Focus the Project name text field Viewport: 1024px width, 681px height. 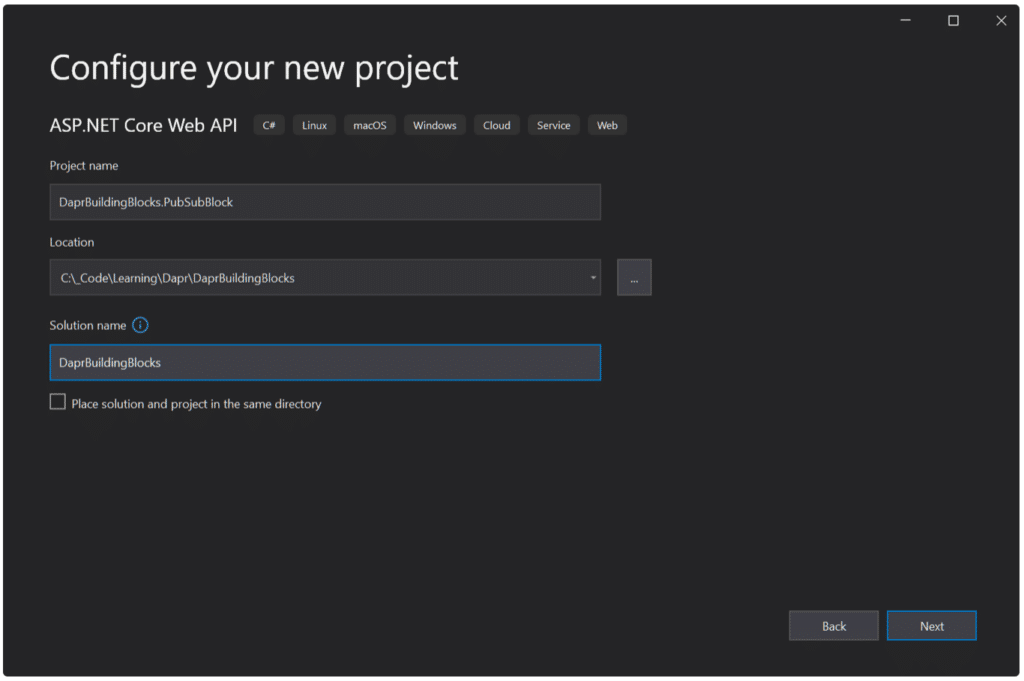click(325, 202)
